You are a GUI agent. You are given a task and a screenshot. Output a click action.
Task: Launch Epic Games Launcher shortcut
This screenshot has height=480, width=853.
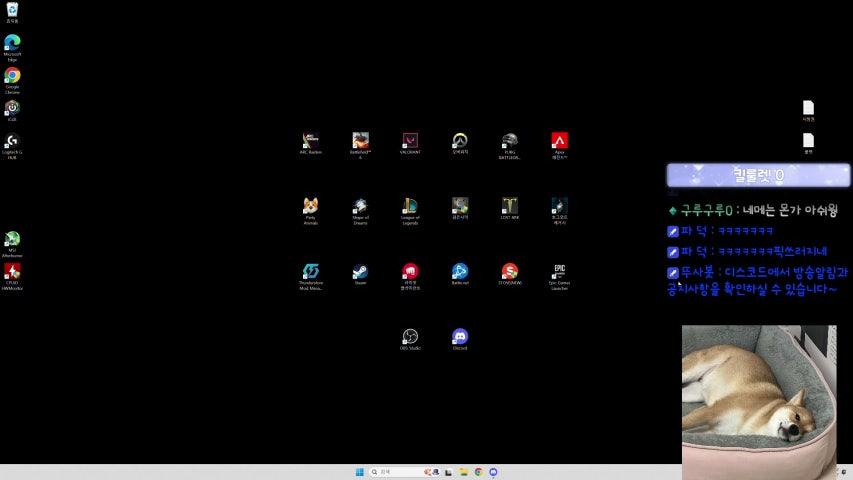(560, 271)
